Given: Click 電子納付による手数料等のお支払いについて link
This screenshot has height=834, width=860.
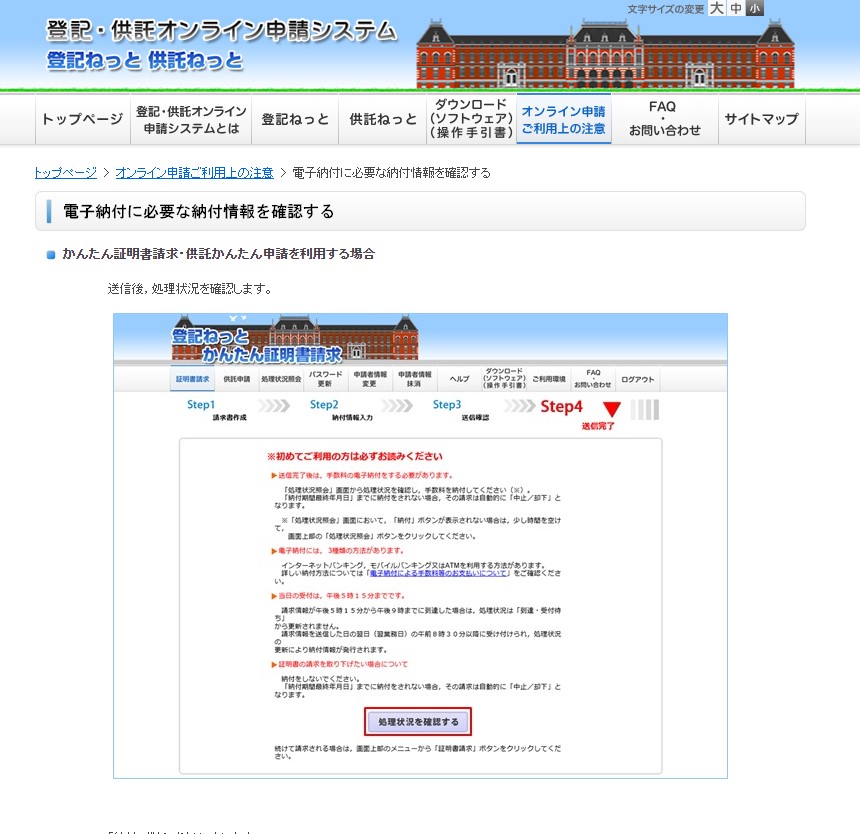Looking at the screenshot, I should coord(438,573).
